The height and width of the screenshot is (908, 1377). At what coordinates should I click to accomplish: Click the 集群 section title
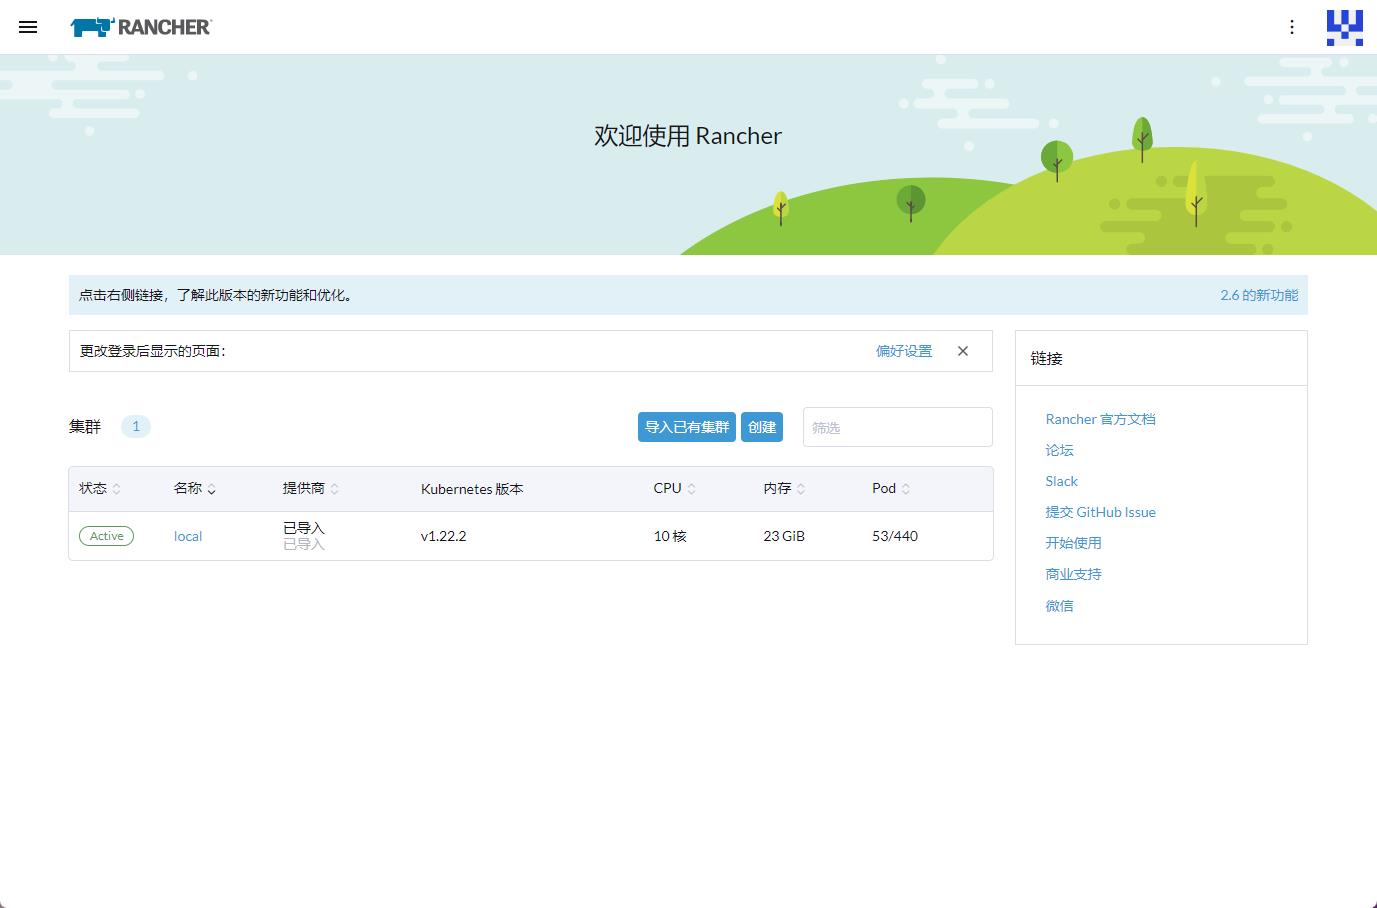point(85,427)
